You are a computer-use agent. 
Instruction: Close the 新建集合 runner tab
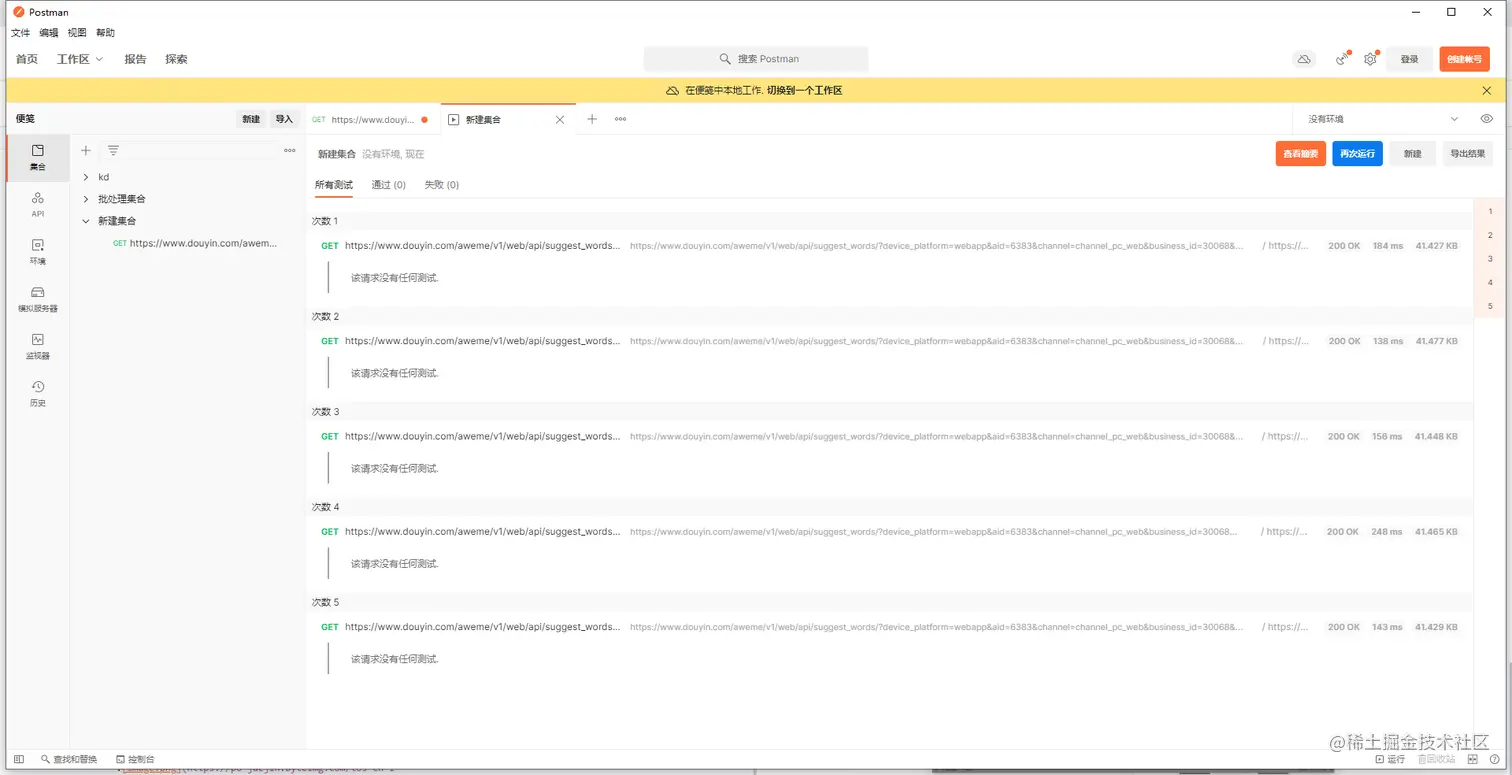560,119
